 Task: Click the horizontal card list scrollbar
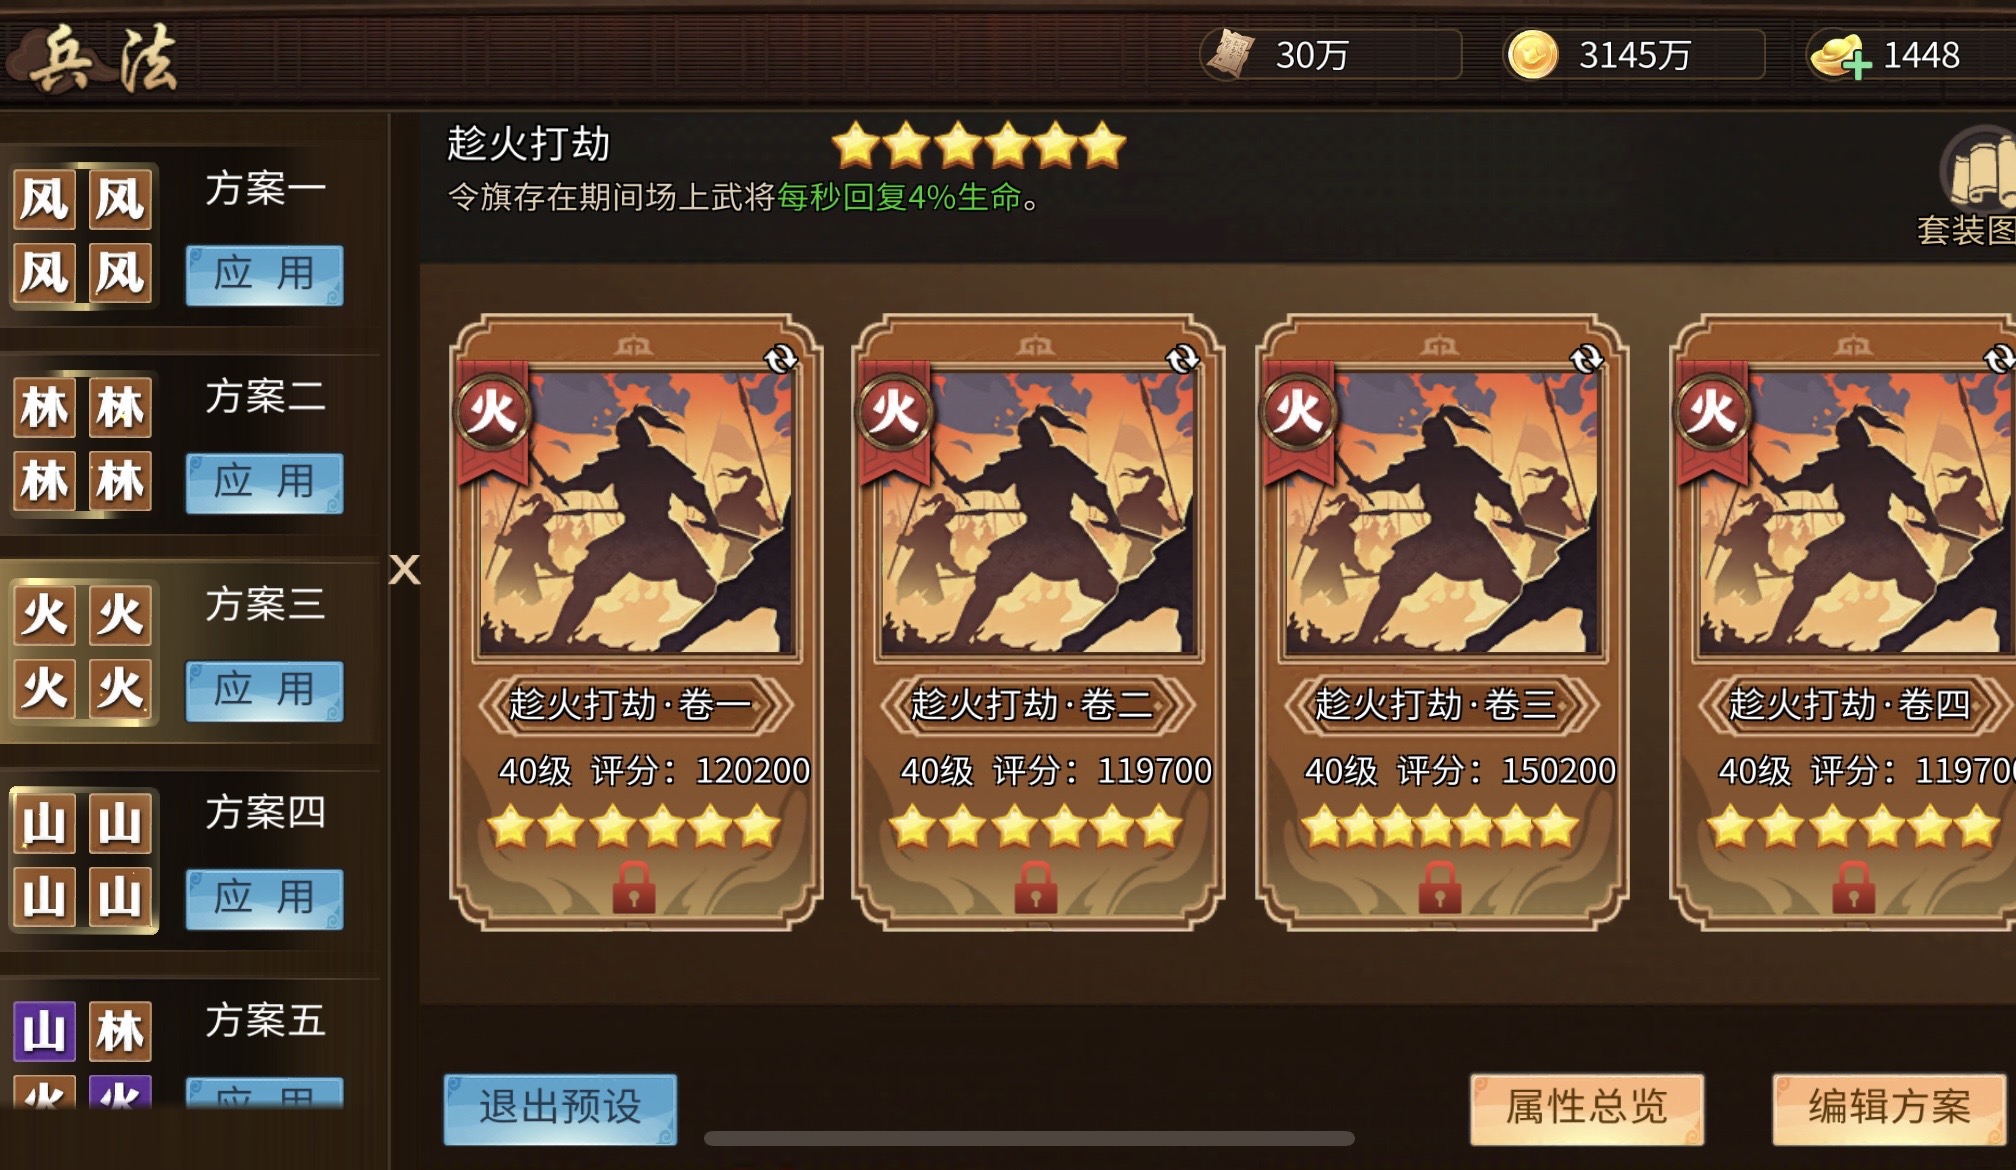[x=1029, y=1138]
